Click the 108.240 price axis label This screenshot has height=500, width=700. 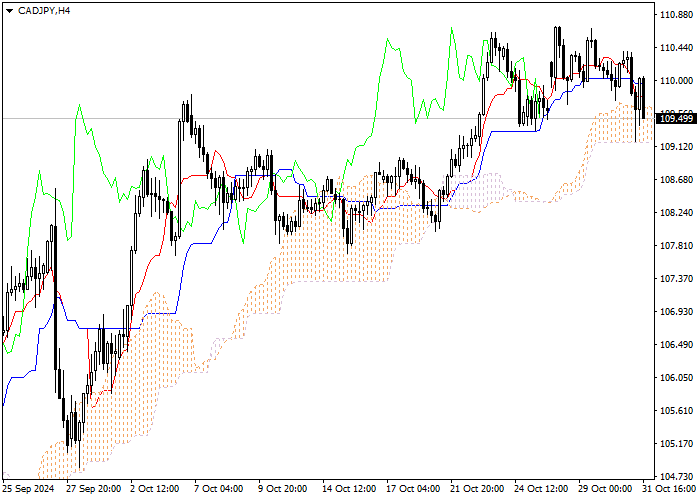point(676,213)
